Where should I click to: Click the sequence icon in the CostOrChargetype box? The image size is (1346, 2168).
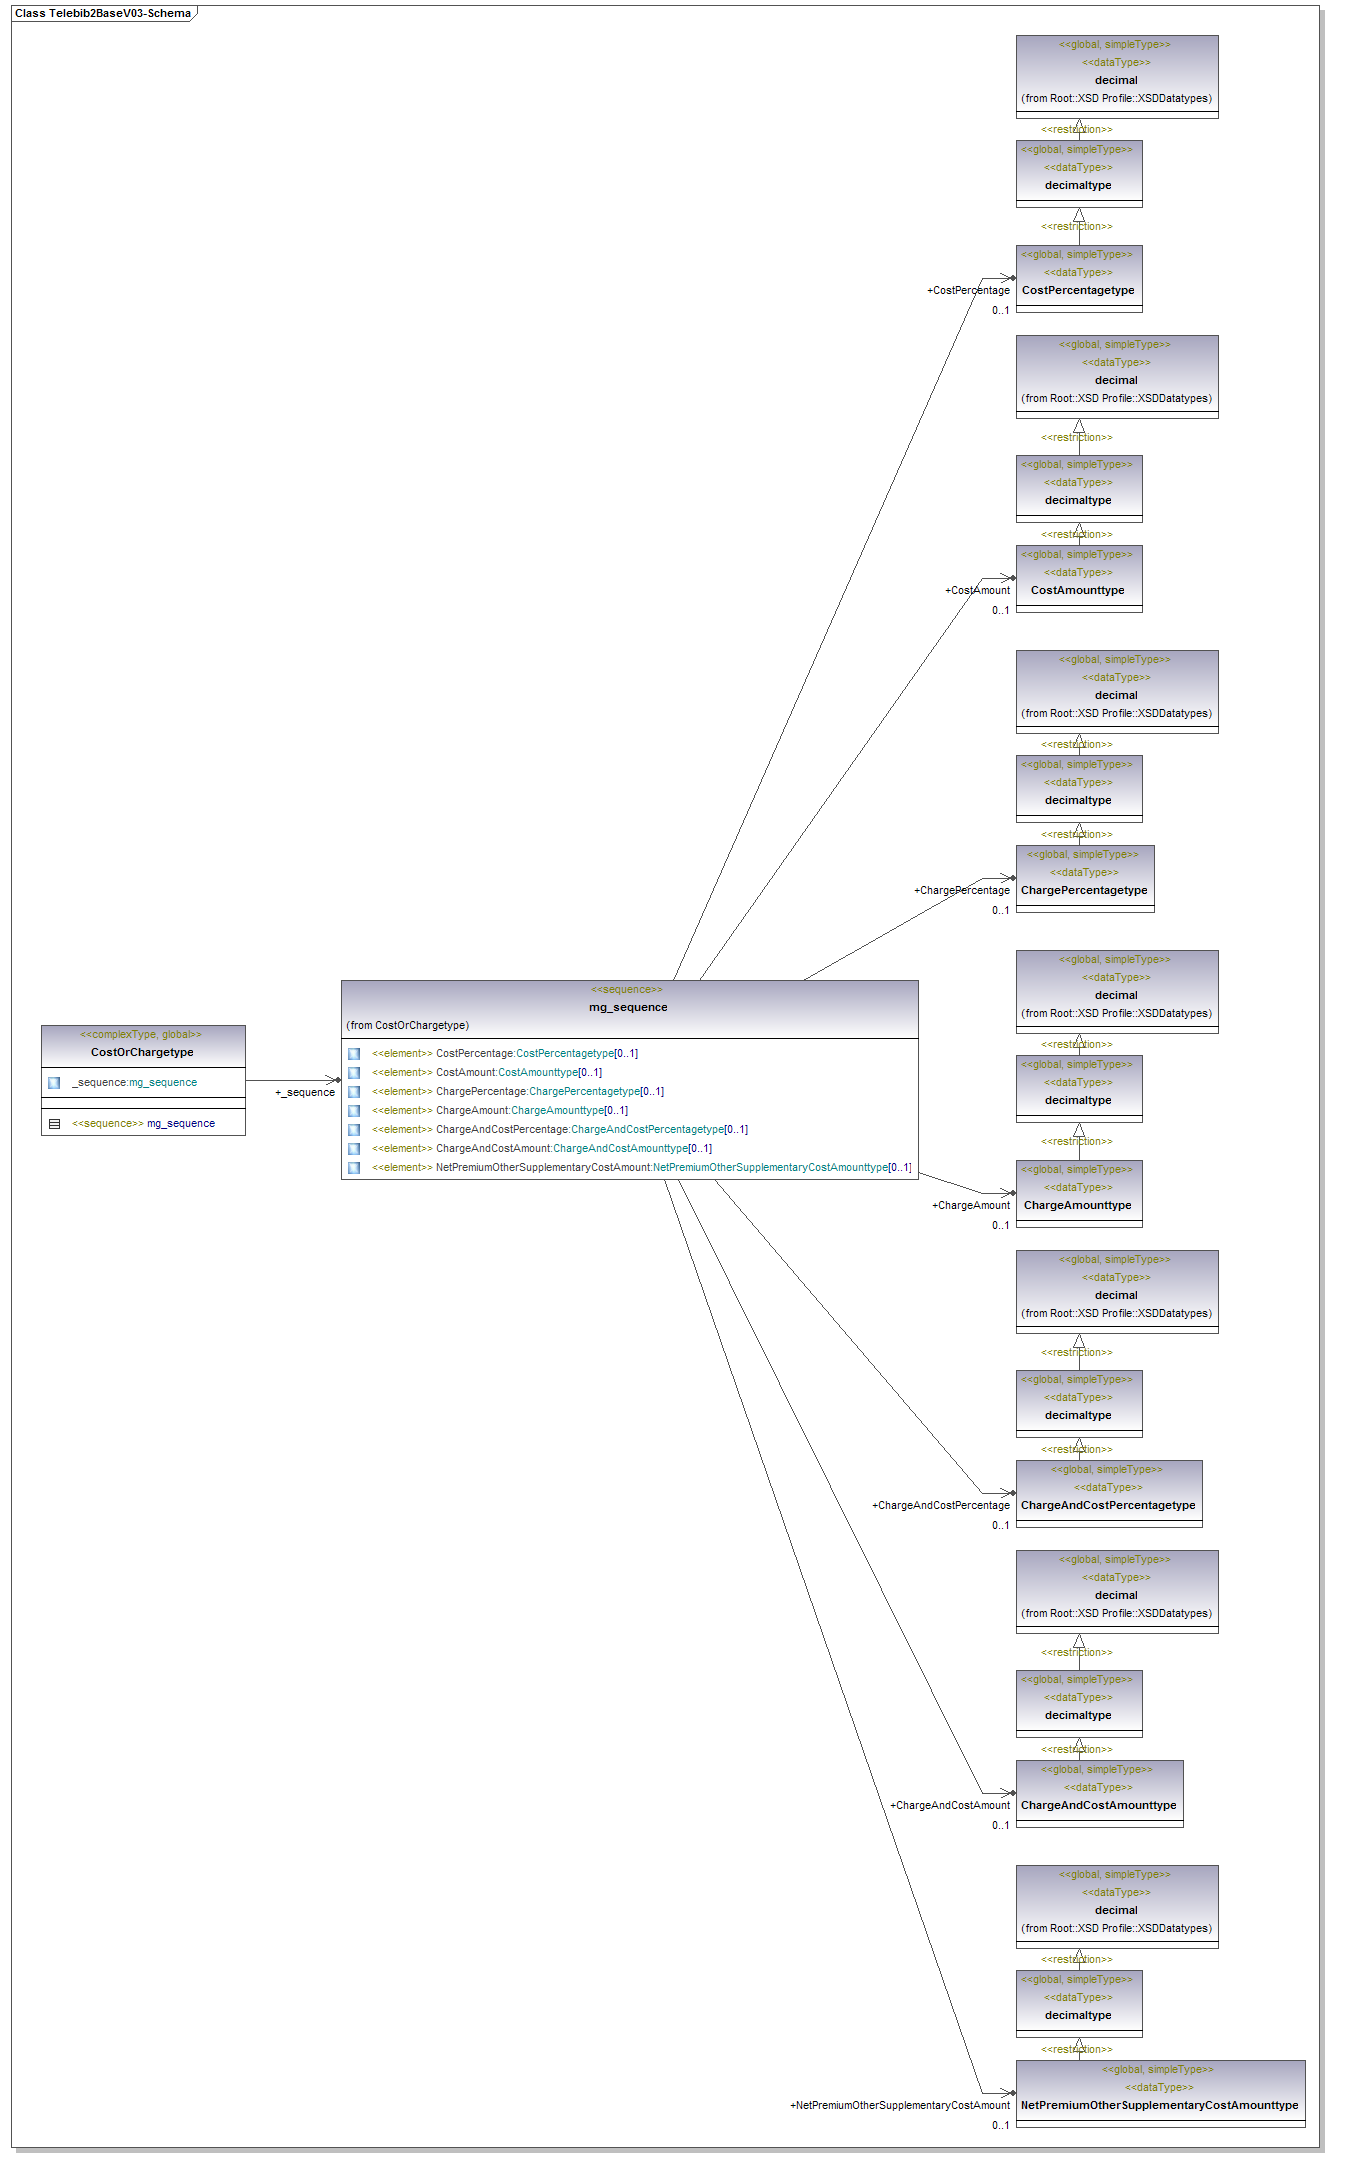(x=55, y=1124)
